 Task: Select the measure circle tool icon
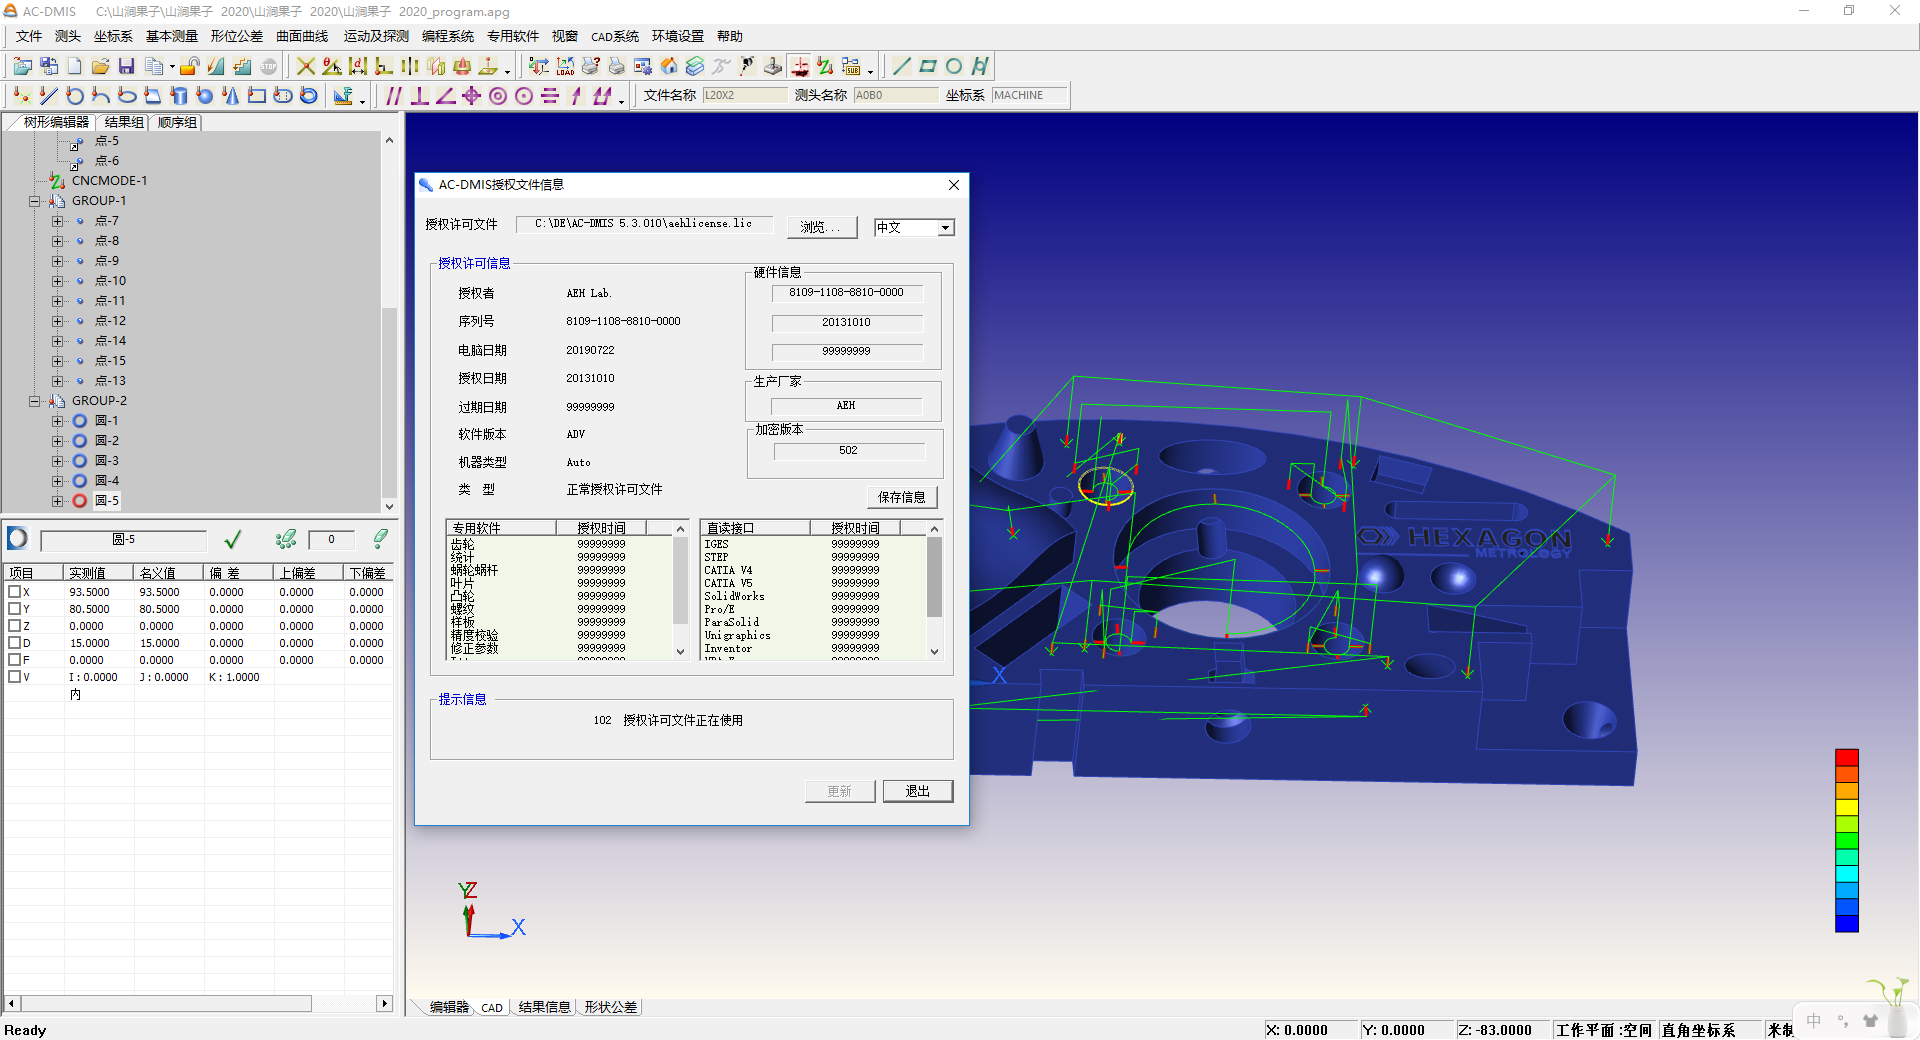click(74, 96)
